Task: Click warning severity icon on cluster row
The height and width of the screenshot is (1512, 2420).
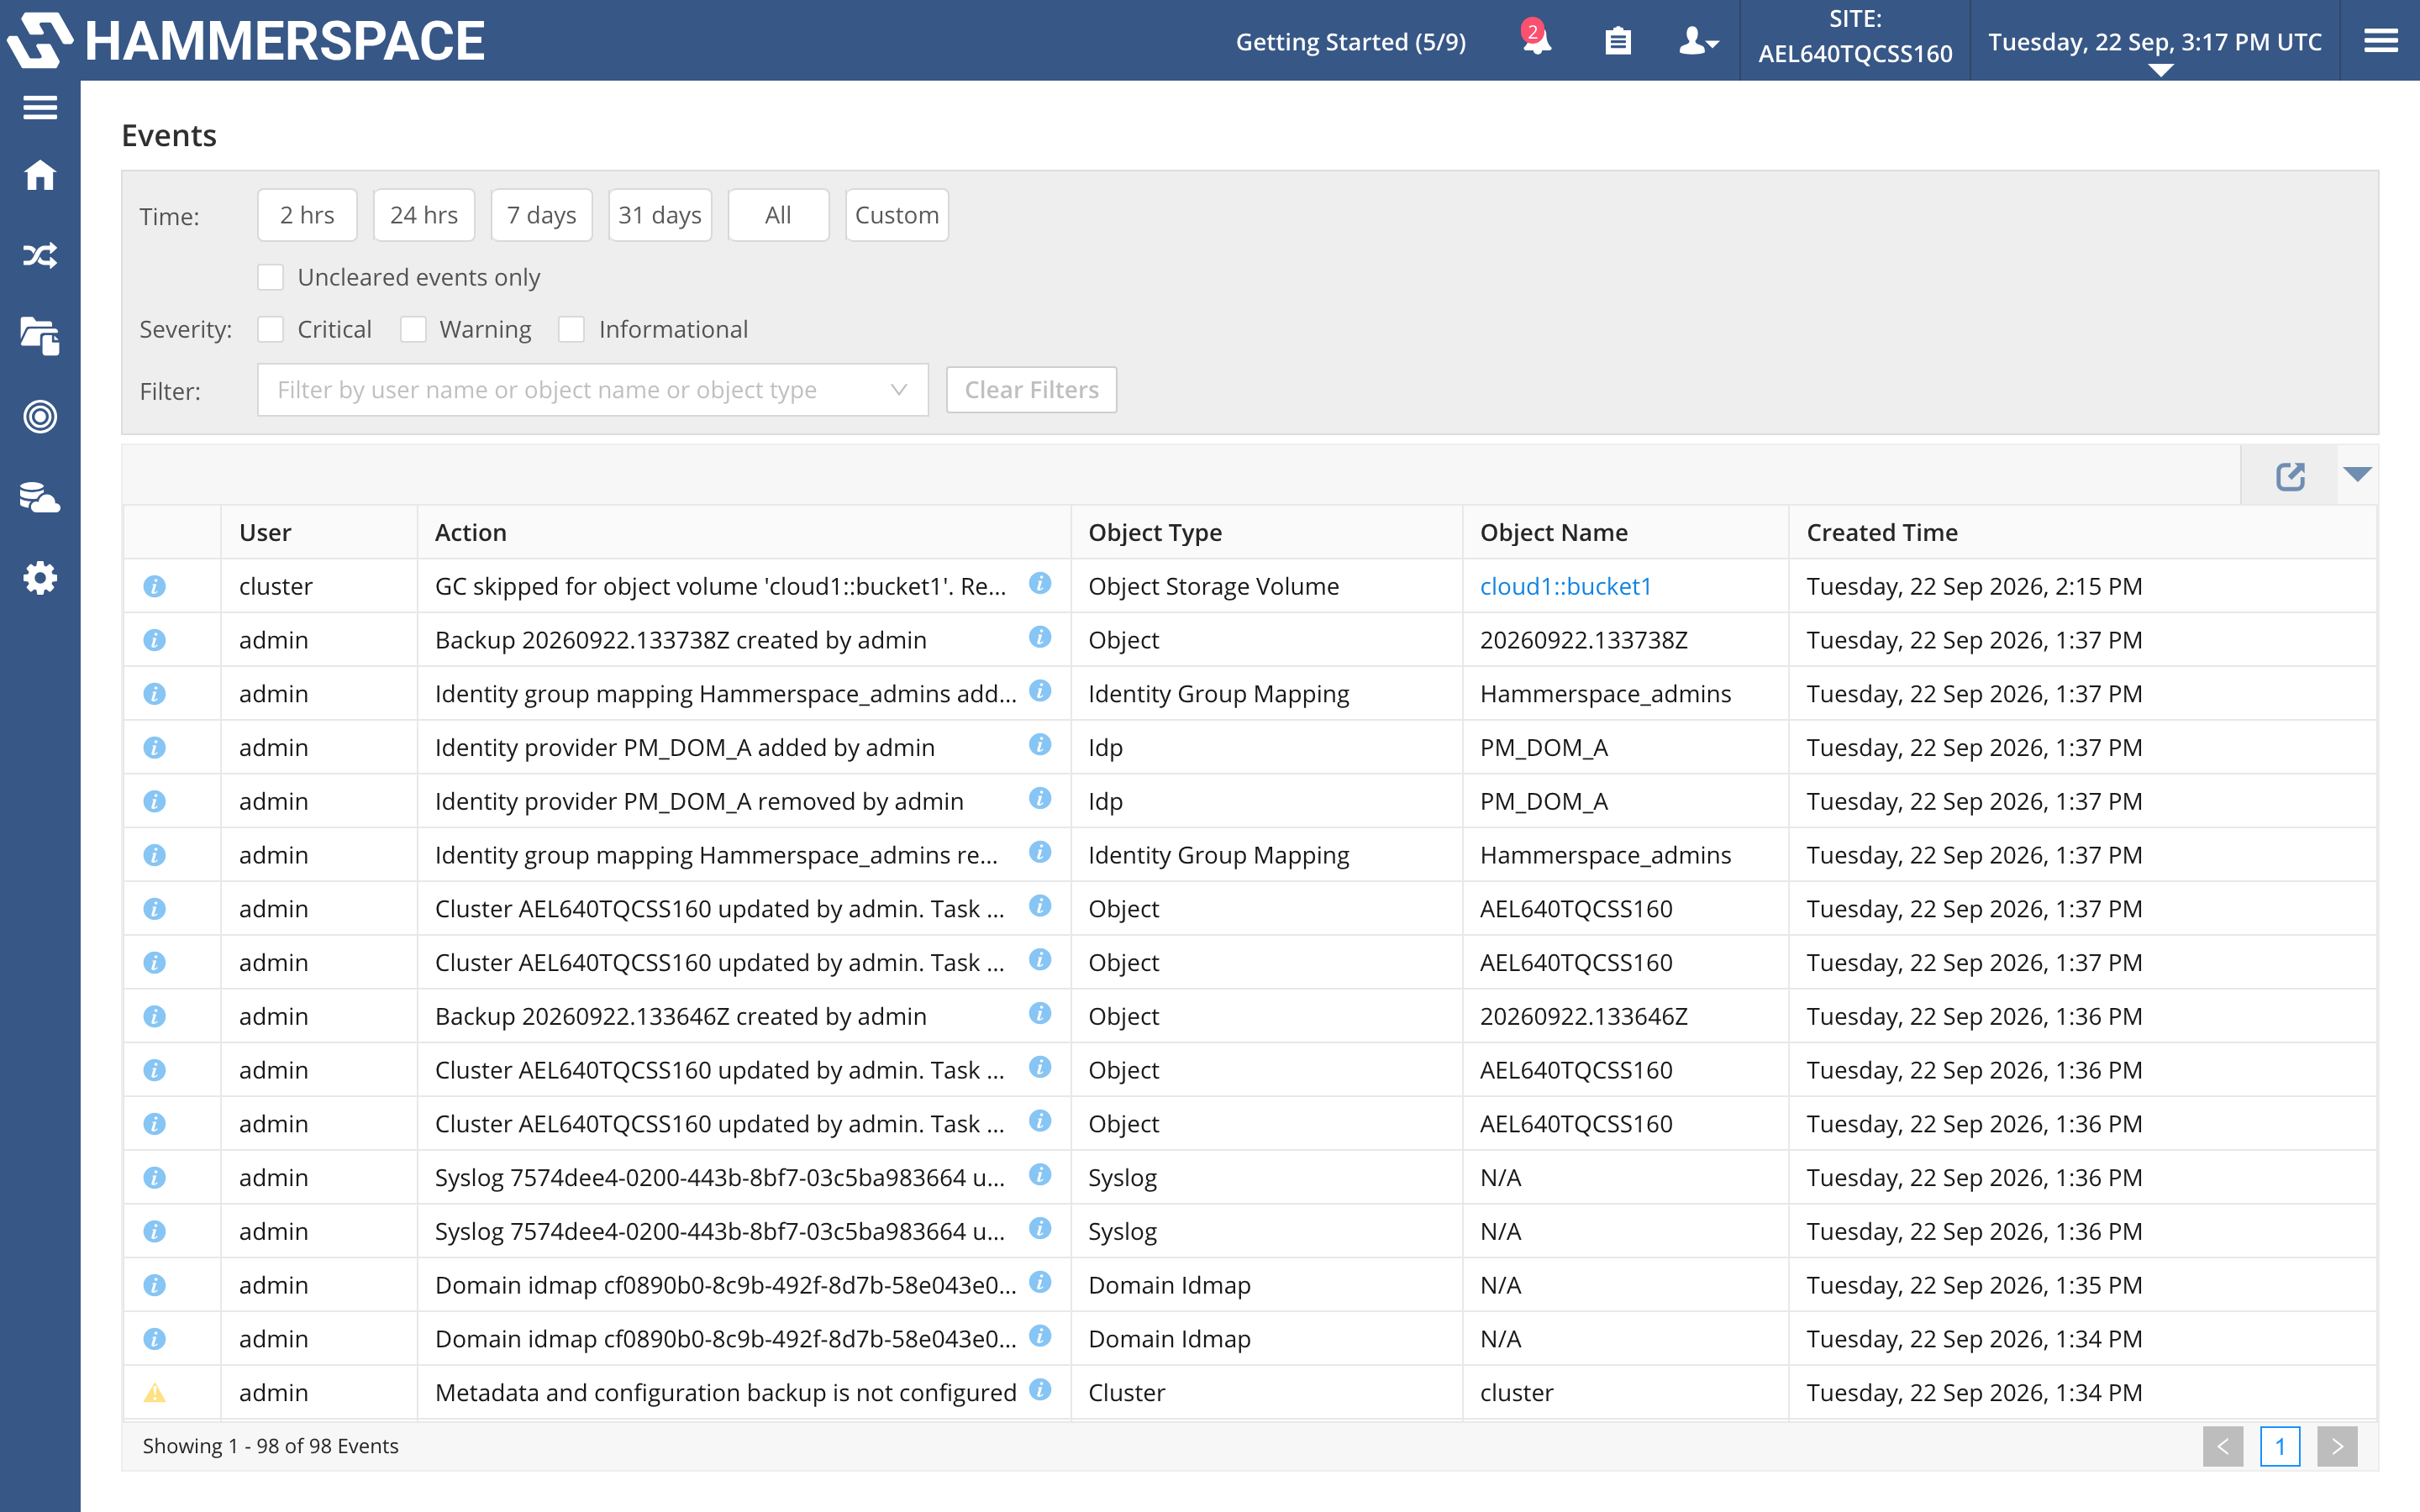Action: [154, 1393]
